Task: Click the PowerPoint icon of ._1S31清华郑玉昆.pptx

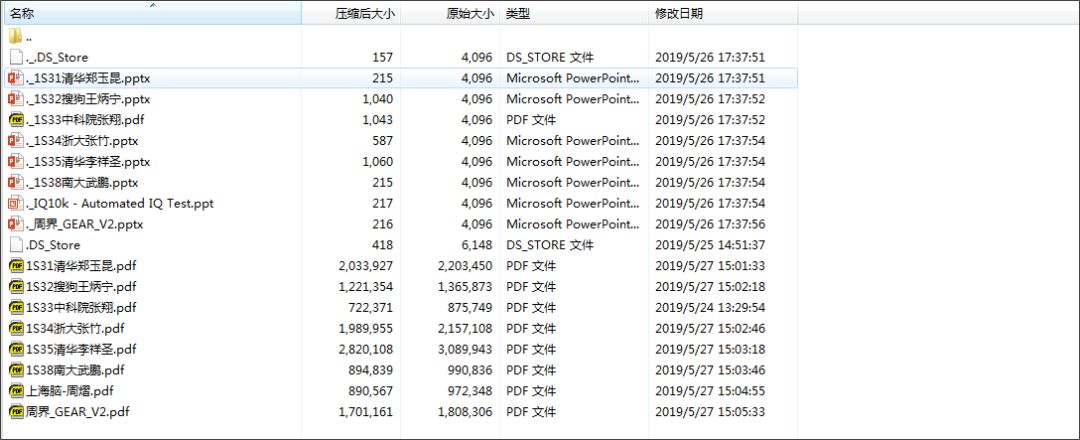Action: click(x=15, y=78)
